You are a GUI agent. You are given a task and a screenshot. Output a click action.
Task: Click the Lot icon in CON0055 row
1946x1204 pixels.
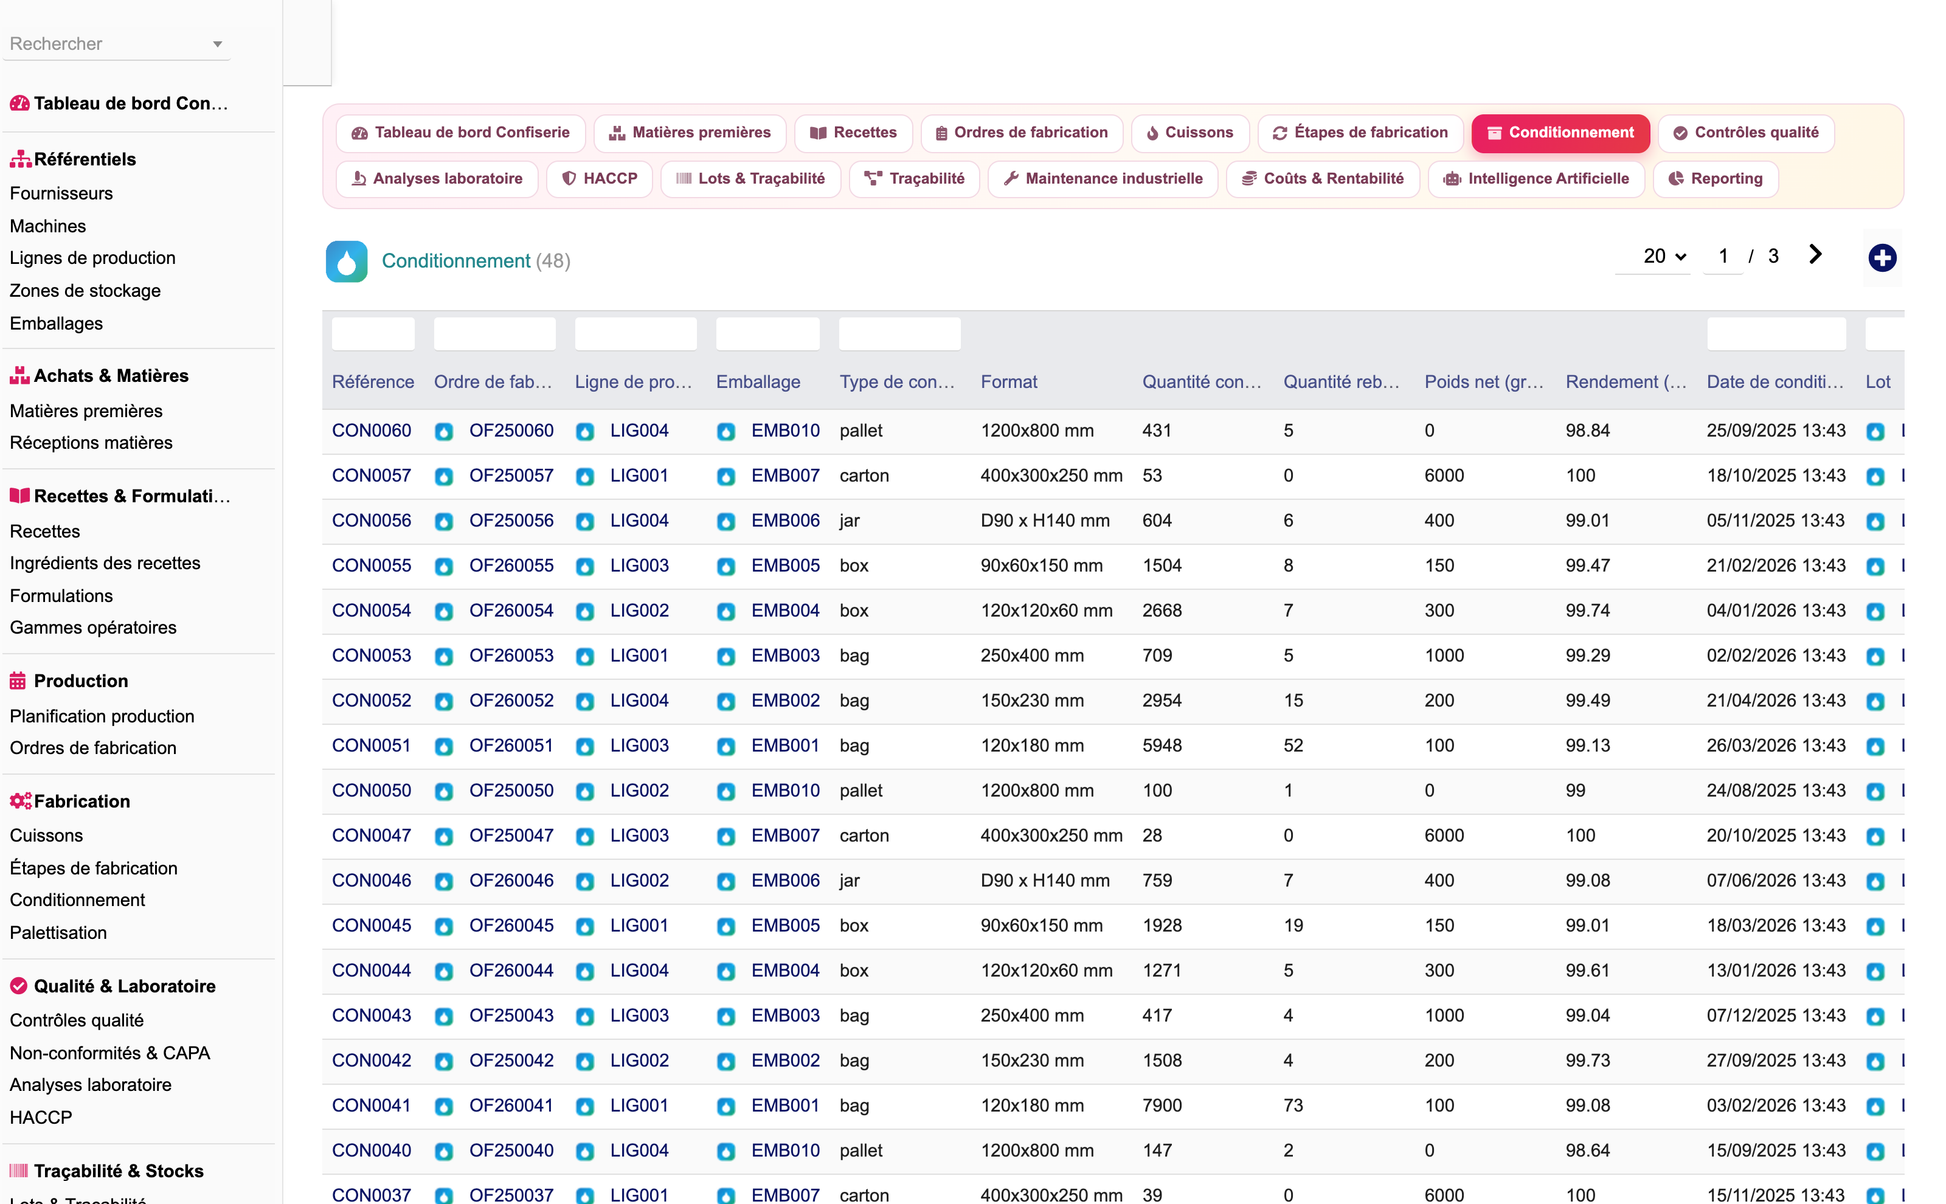[x=1876, y=567]
